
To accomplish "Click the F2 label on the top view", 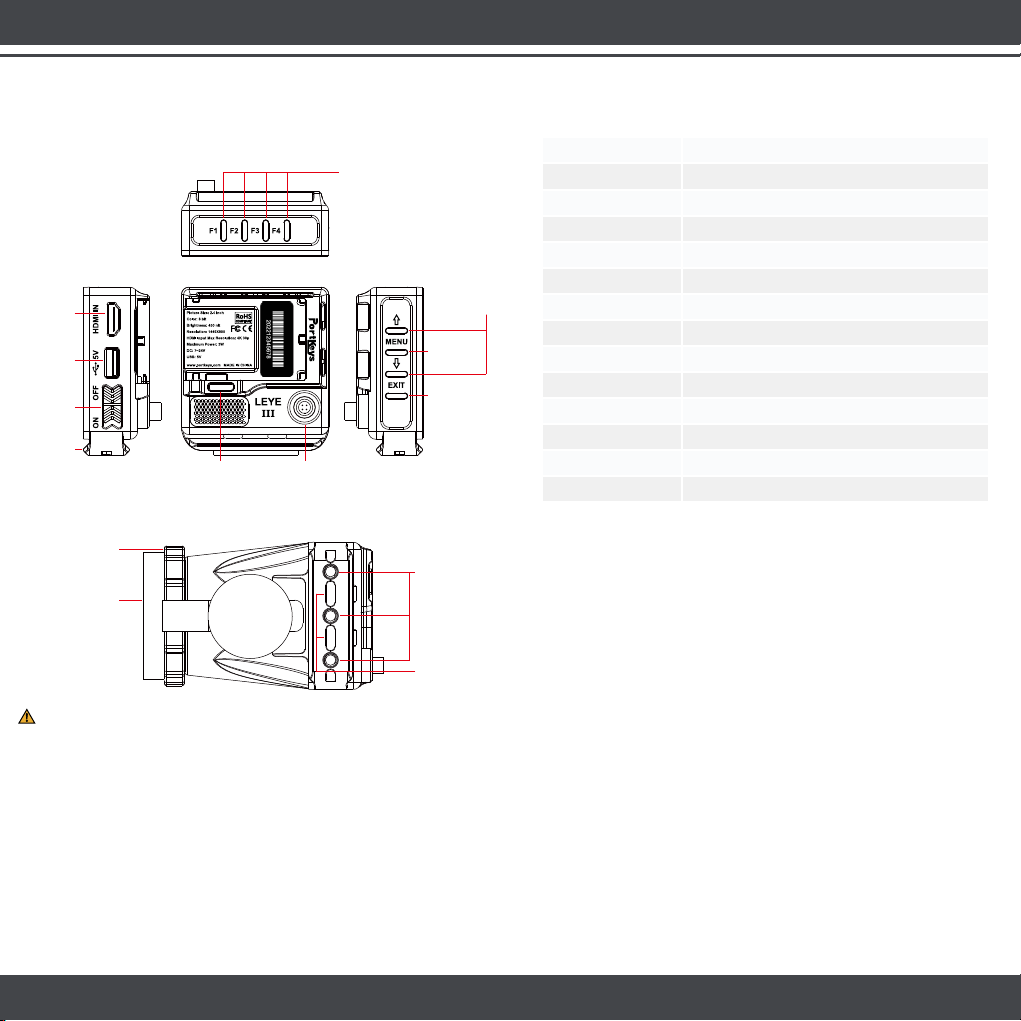I will tap(234, 231).
